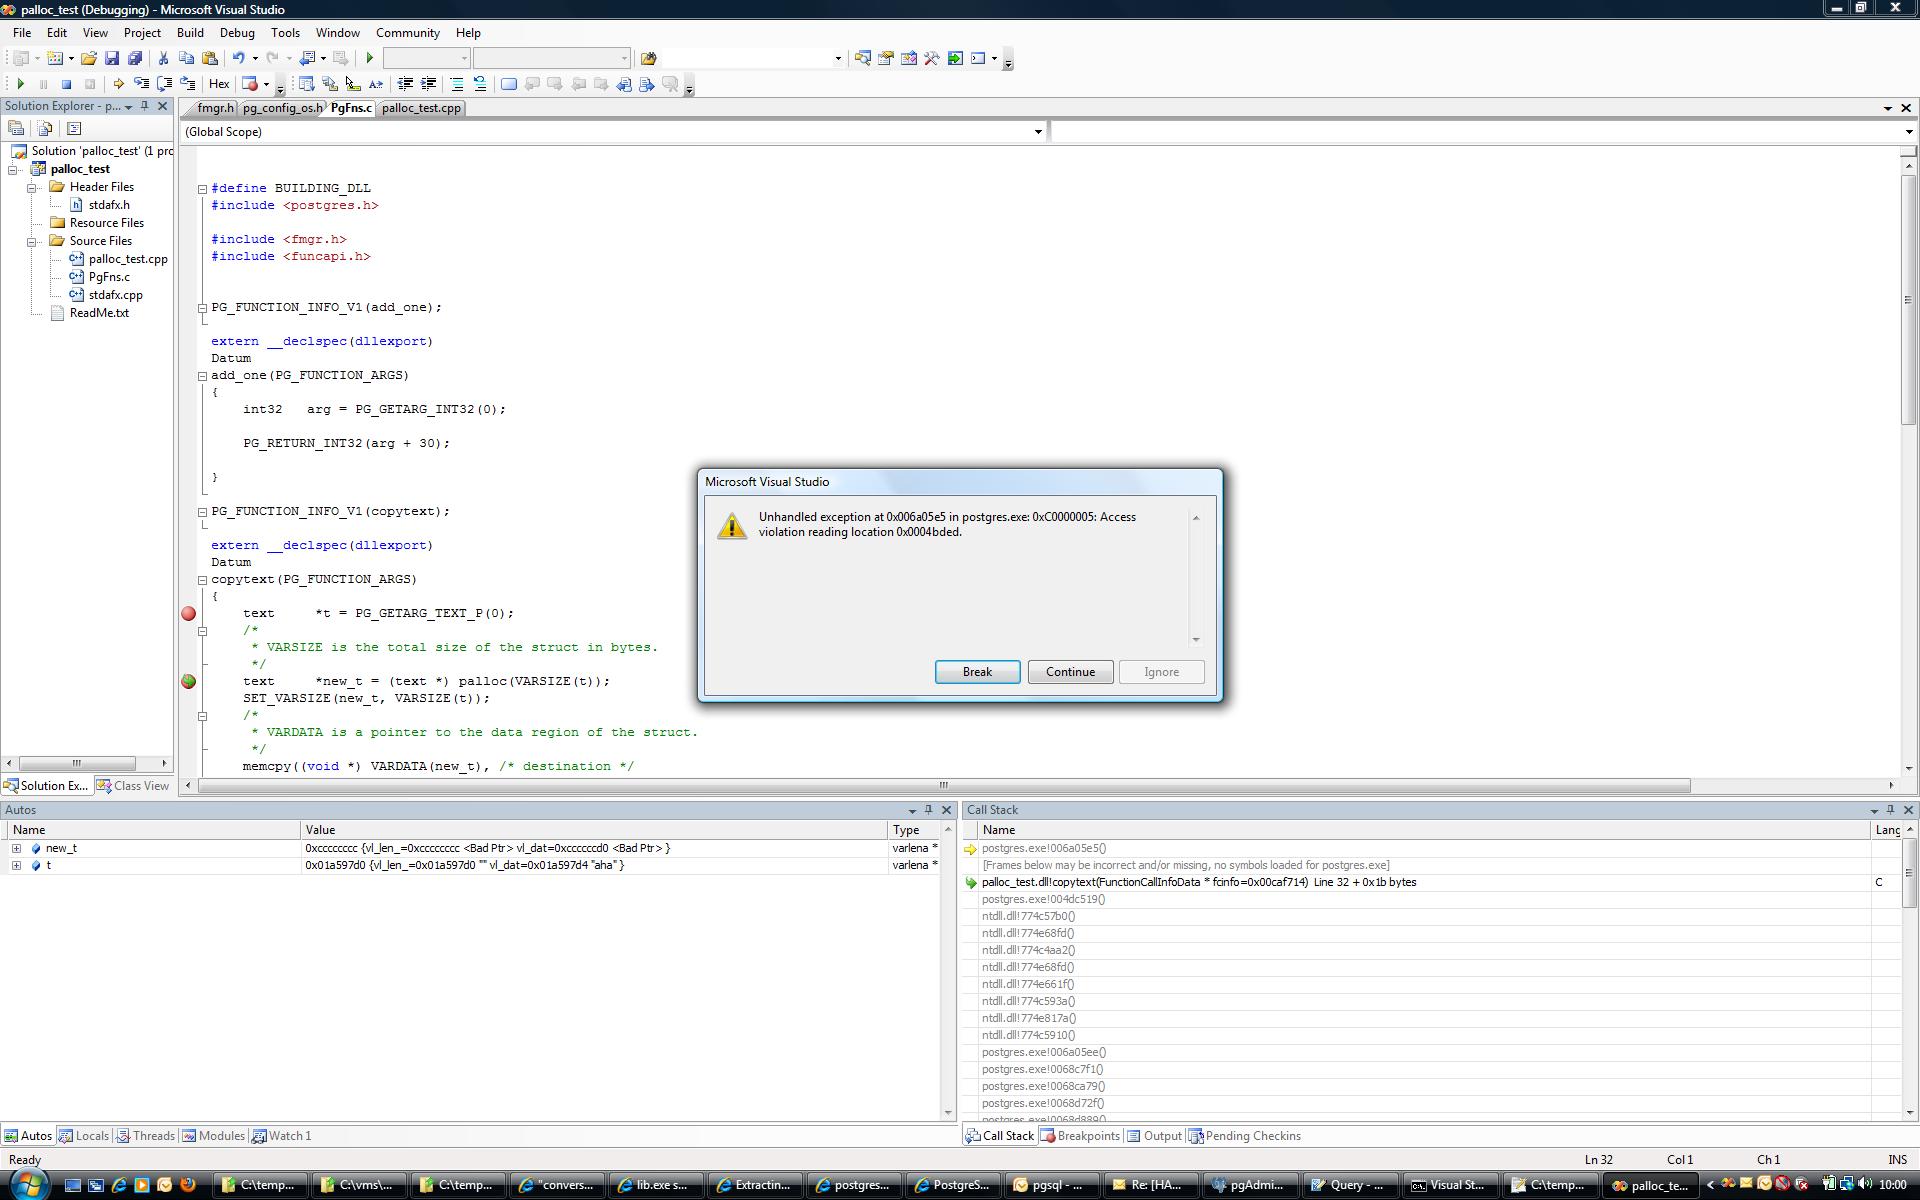
Task: Click Continue in the exception dialog
Action: pos(1069,672)
